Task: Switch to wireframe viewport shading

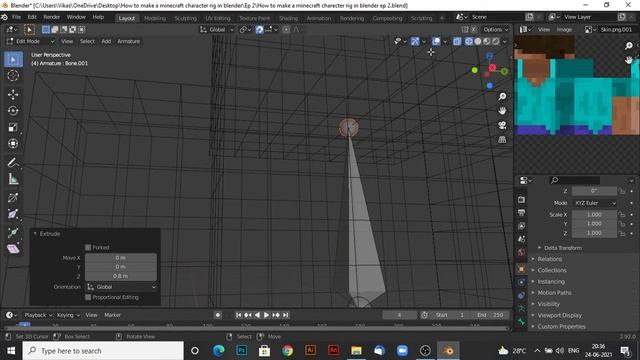Action: click(469, 41)
